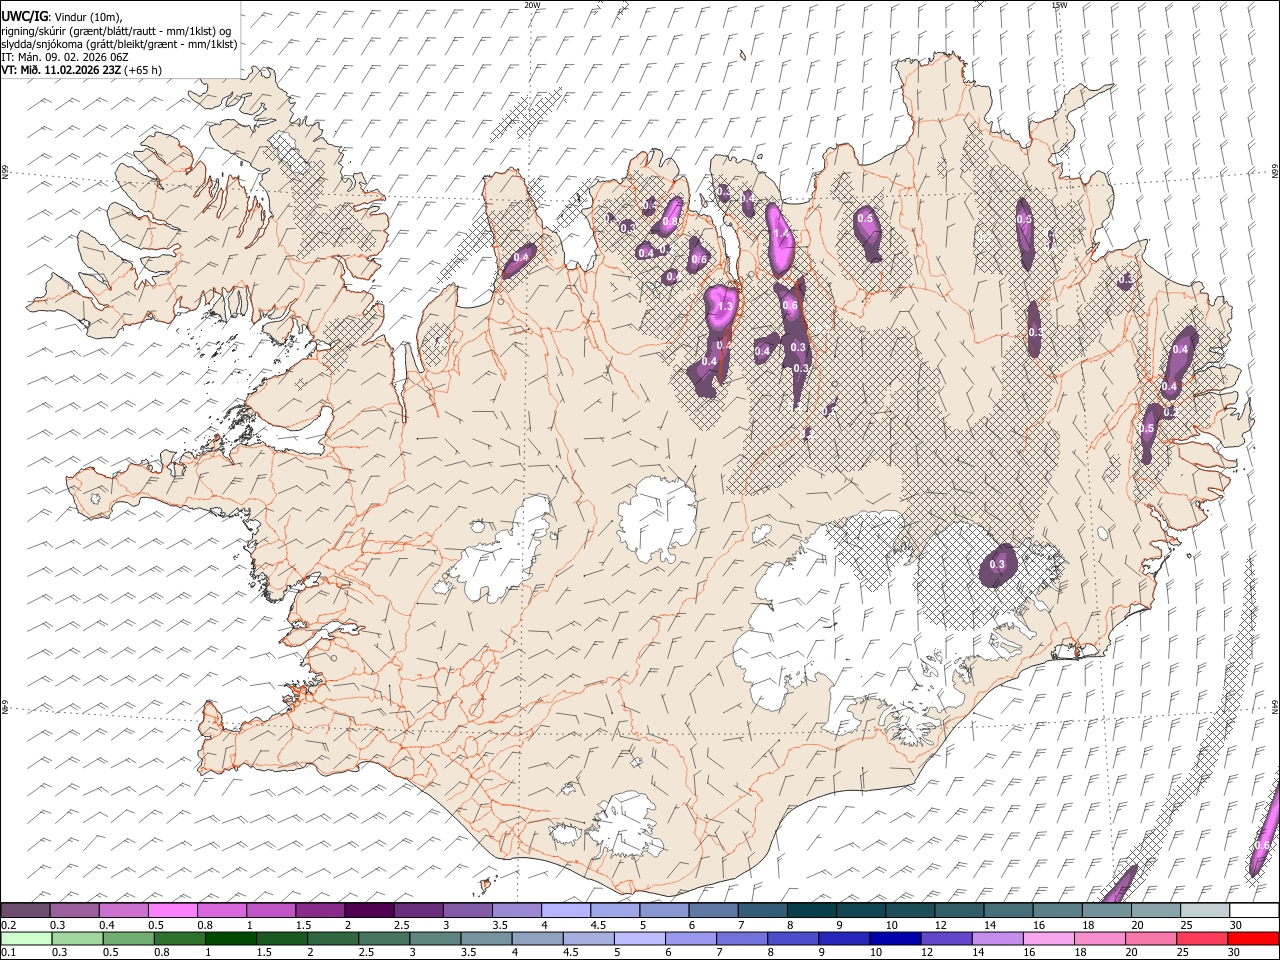Click the '0.3' value over the southeast glacier
Image resolution: width=1280 pixels, height=960 pixels.
pyautogui.click(x=996, y=565)
